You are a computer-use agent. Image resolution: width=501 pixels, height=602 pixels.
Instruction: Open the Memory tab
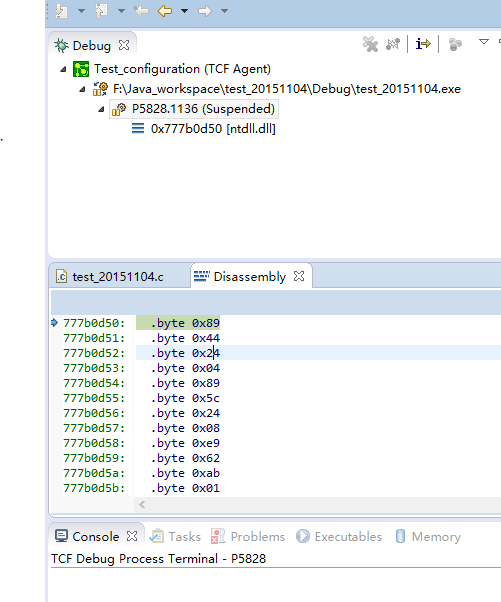[x=428, y=536]
